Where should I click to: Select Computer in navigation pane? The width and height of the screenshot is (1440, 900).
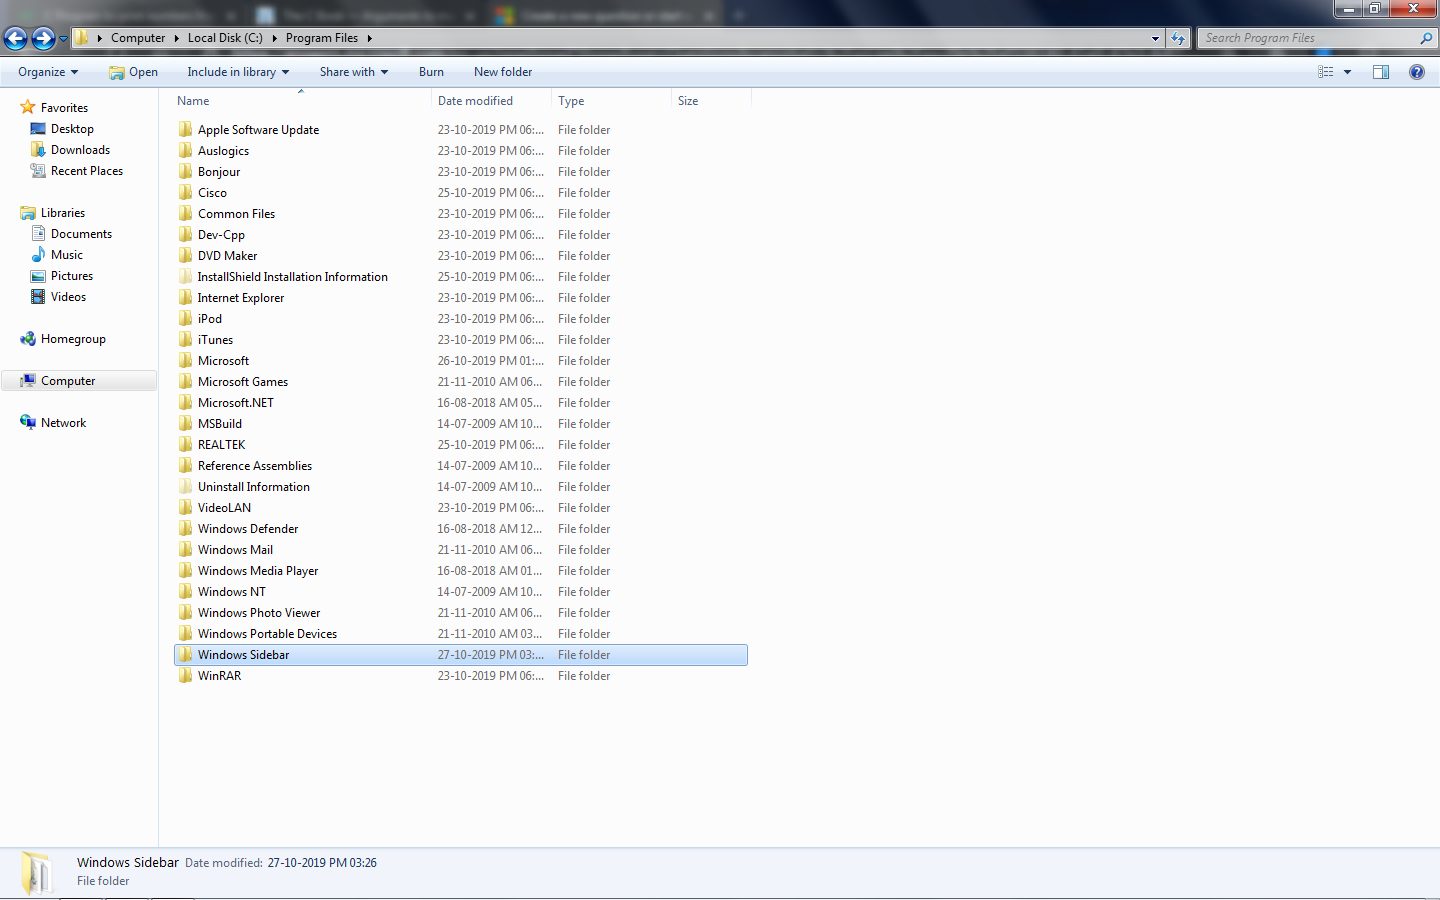[79, 381]
